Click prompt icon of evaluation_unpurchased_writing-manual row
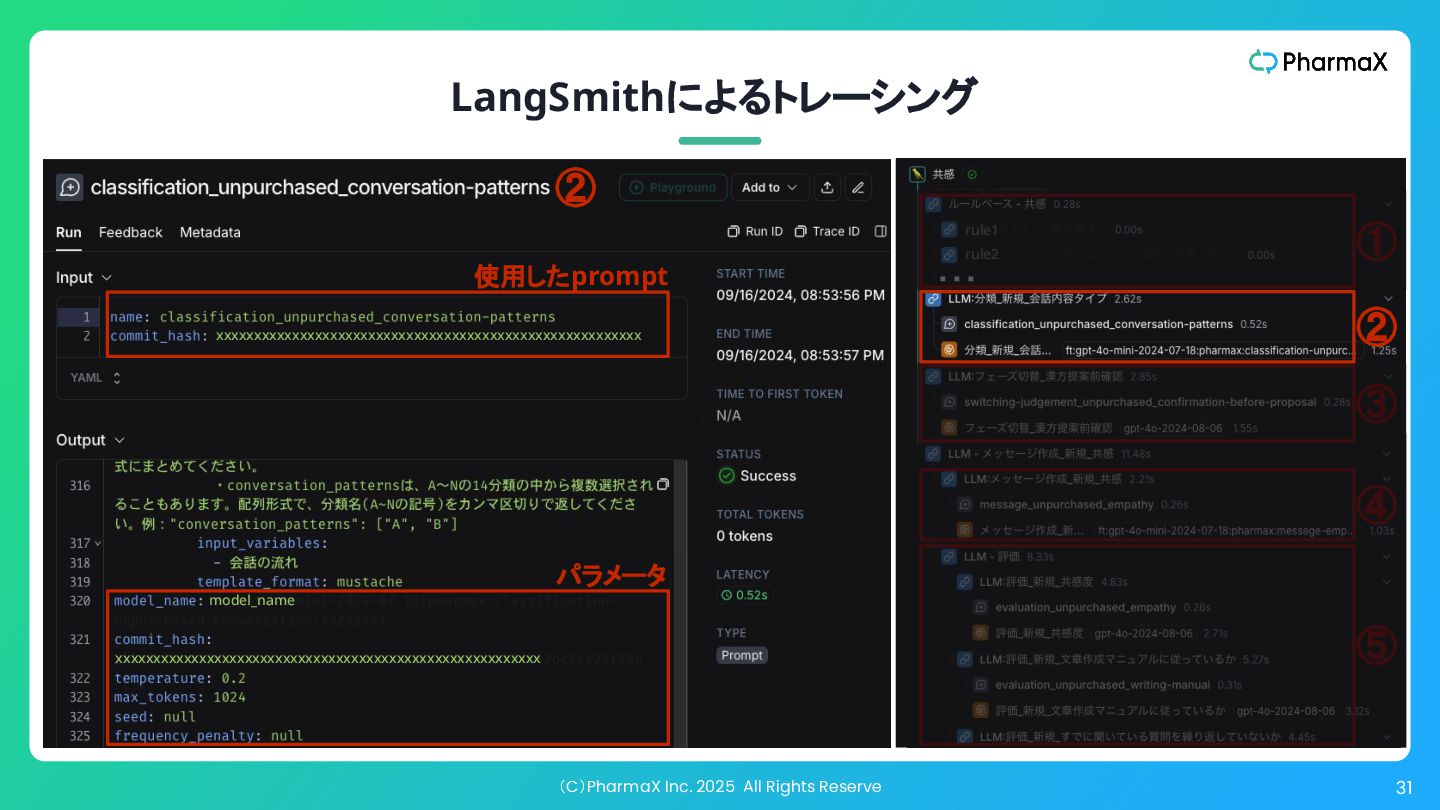This screenshot has height=810, width=1440. point(981,685)
